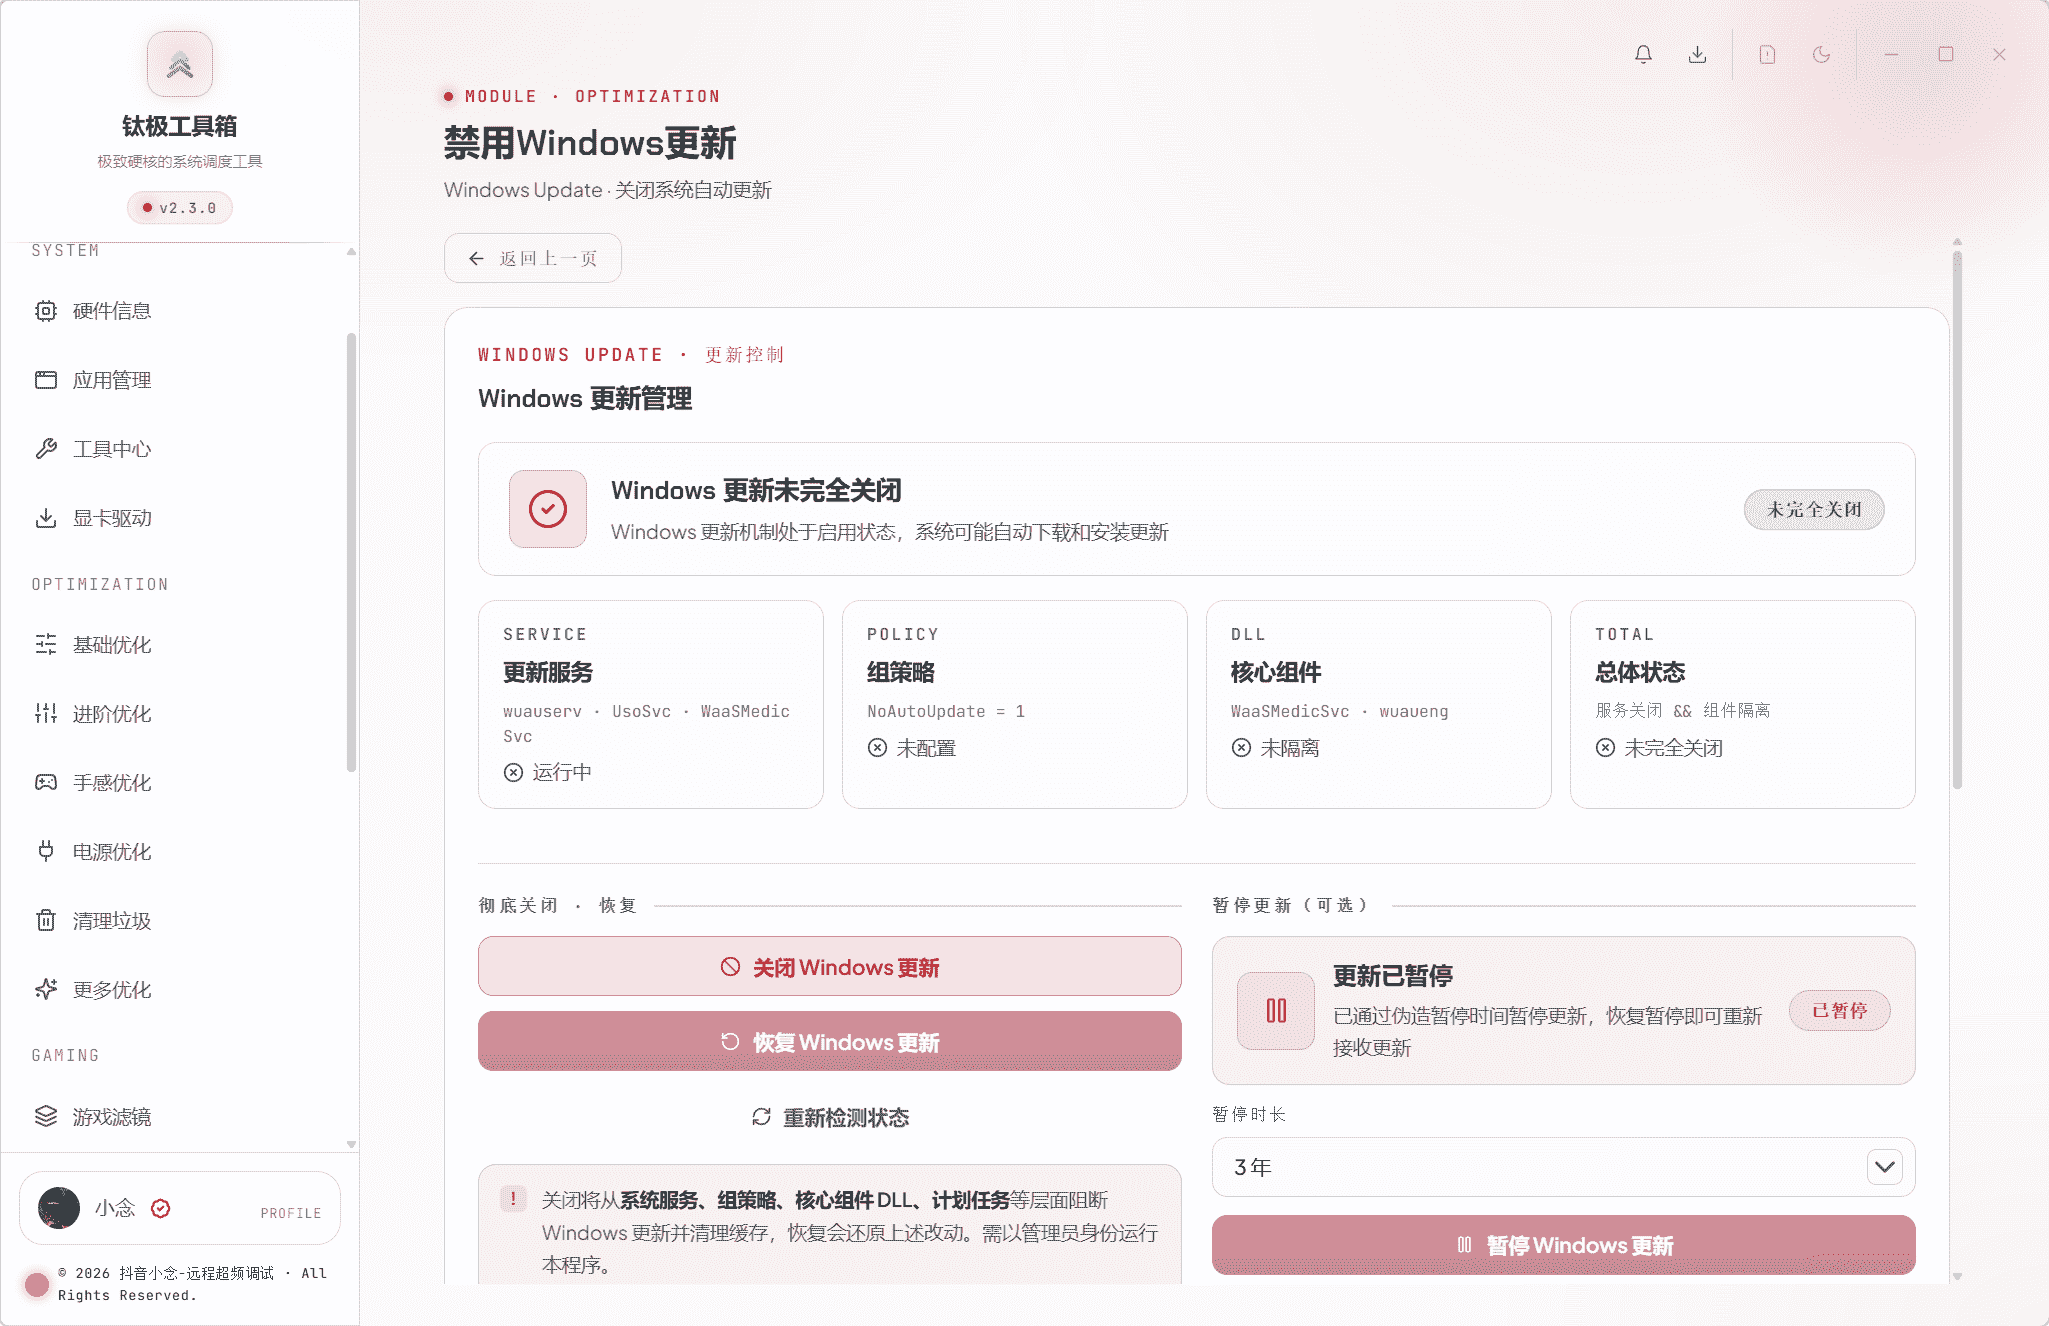
Task: Click the pause icon in 更新已暂停 card
Action: tap(1276, 1010)
